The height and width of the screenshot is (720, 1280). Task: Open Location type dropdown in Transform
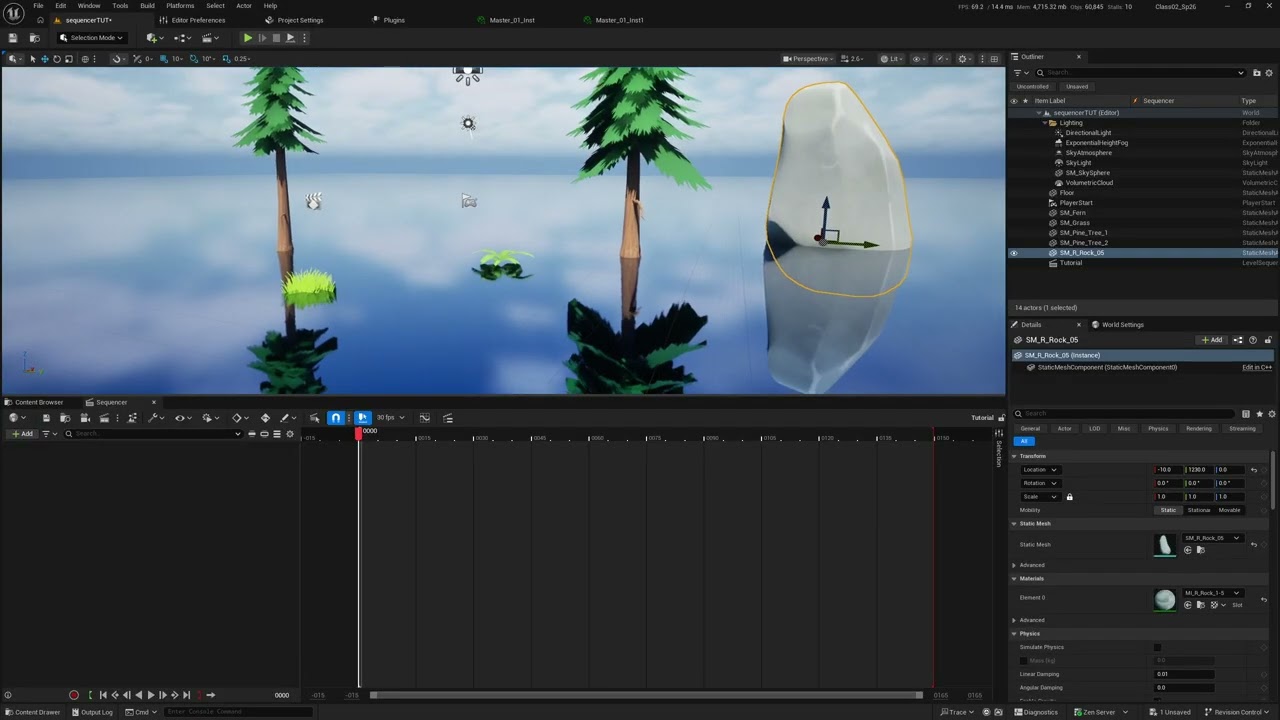(x=1040, y=470)
